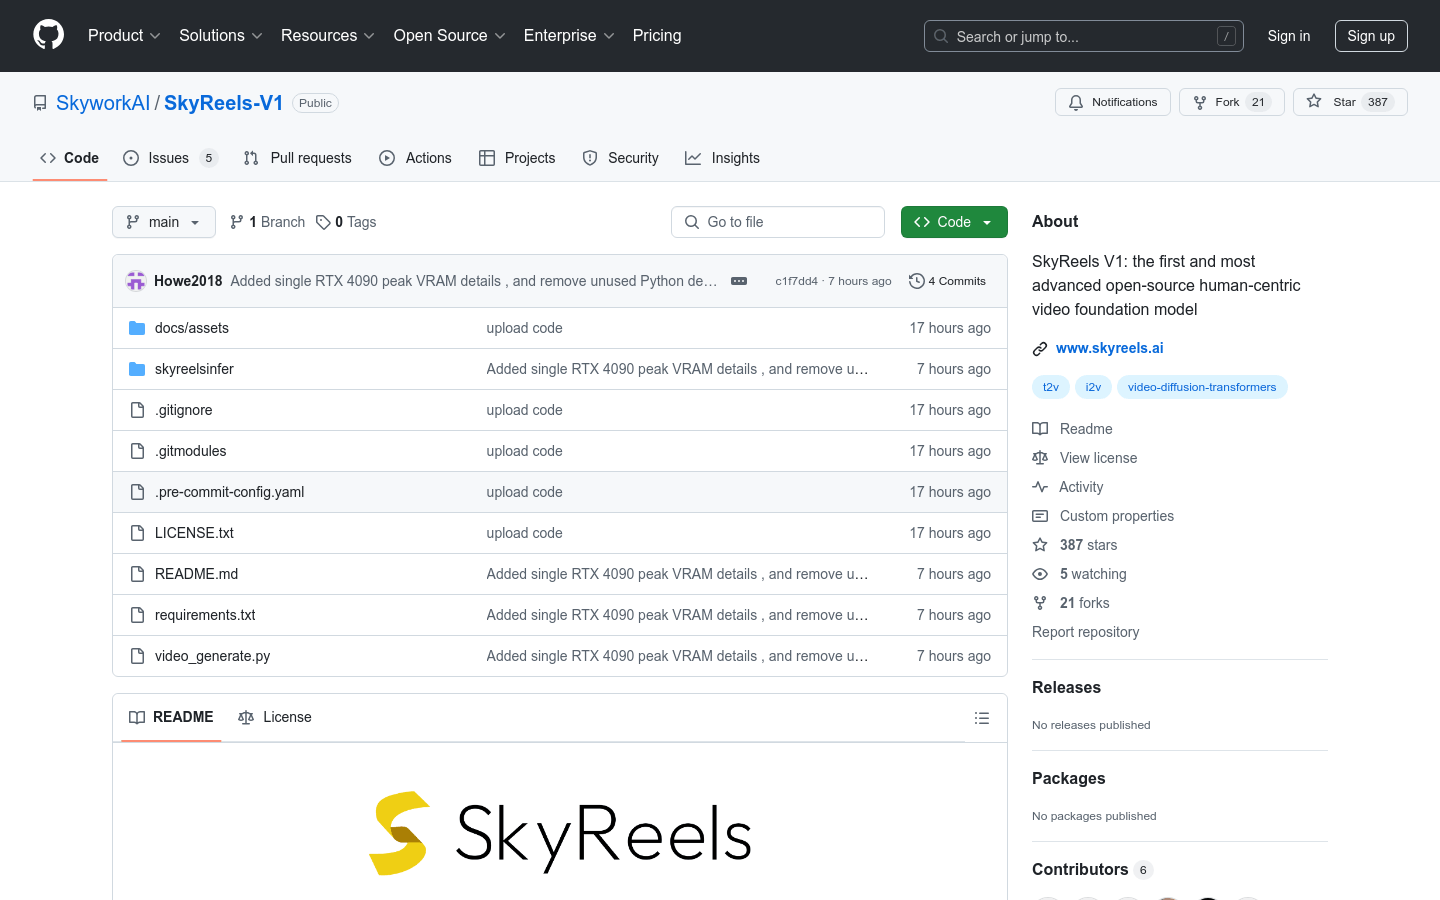Open Readme link in About

[x=1072, y=429]
